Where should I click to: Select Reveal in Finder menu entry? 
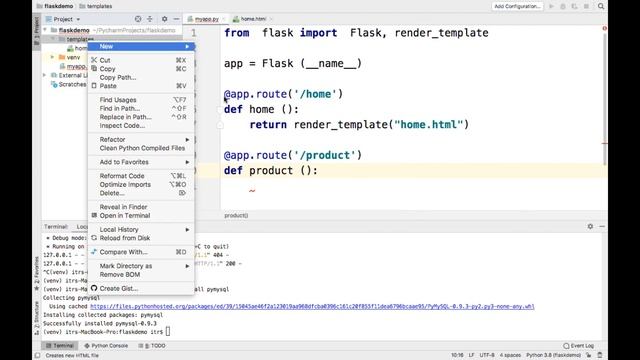[x=141, y=207]
